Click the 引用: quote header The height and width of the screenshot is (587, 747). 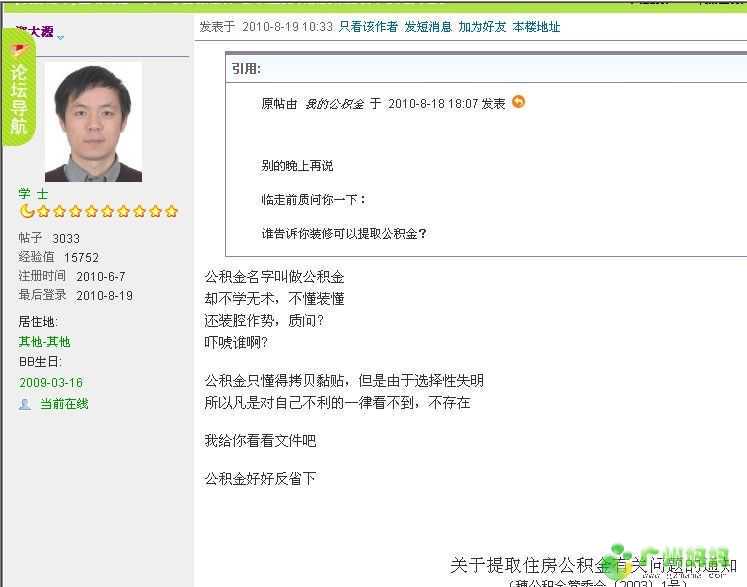tap(246, 69)
